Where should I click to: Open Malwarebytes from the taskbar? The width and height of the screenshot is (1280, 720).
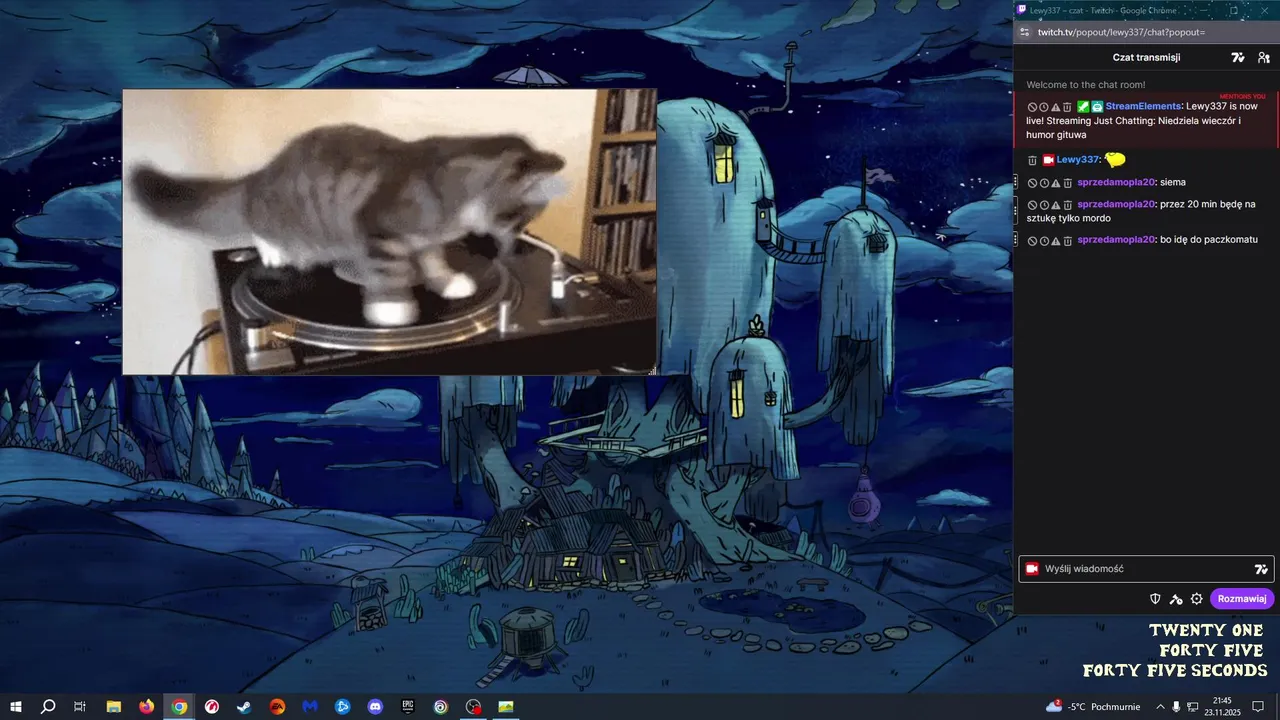(310, 707)
